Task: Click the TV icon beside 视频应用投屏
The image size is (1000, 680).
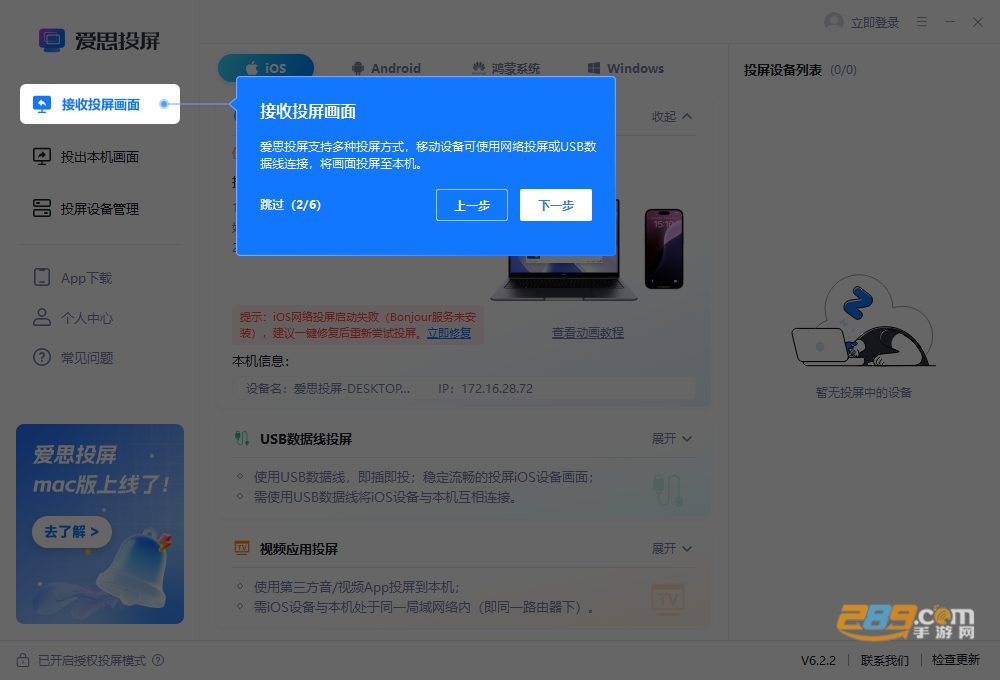Action: [242, 548]
